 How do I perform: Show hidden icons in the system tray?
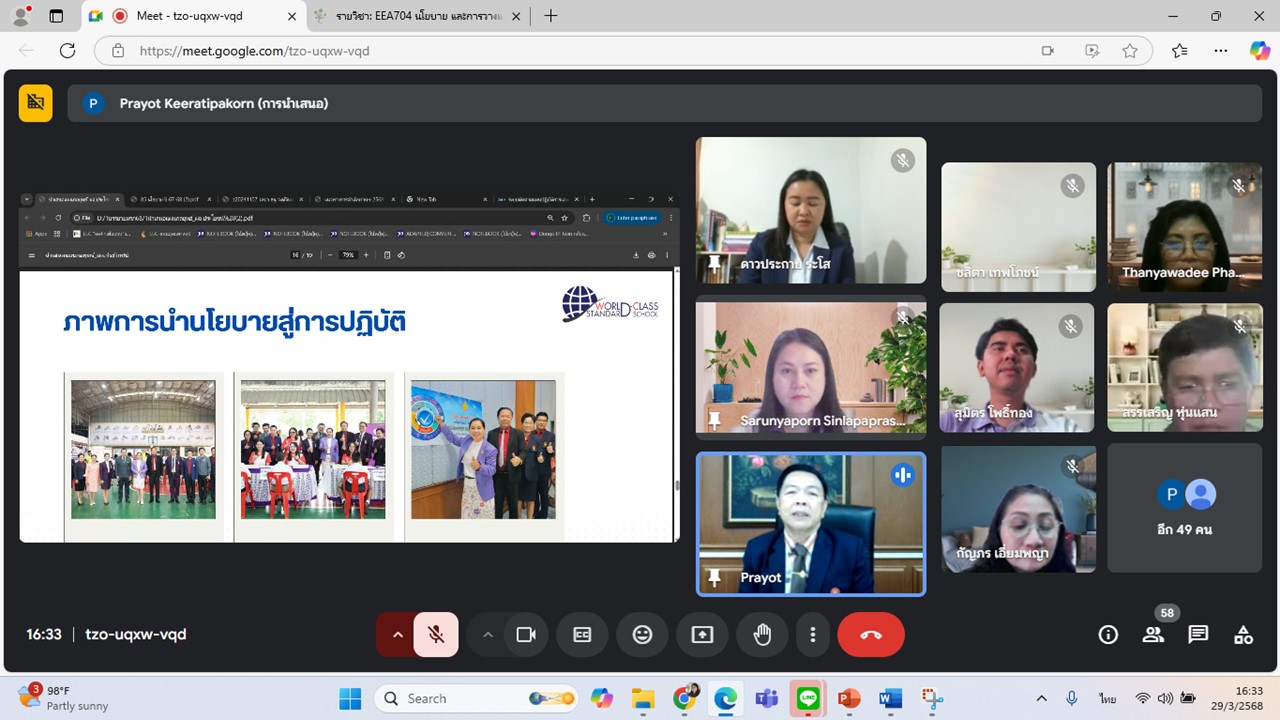[1041, 698]
